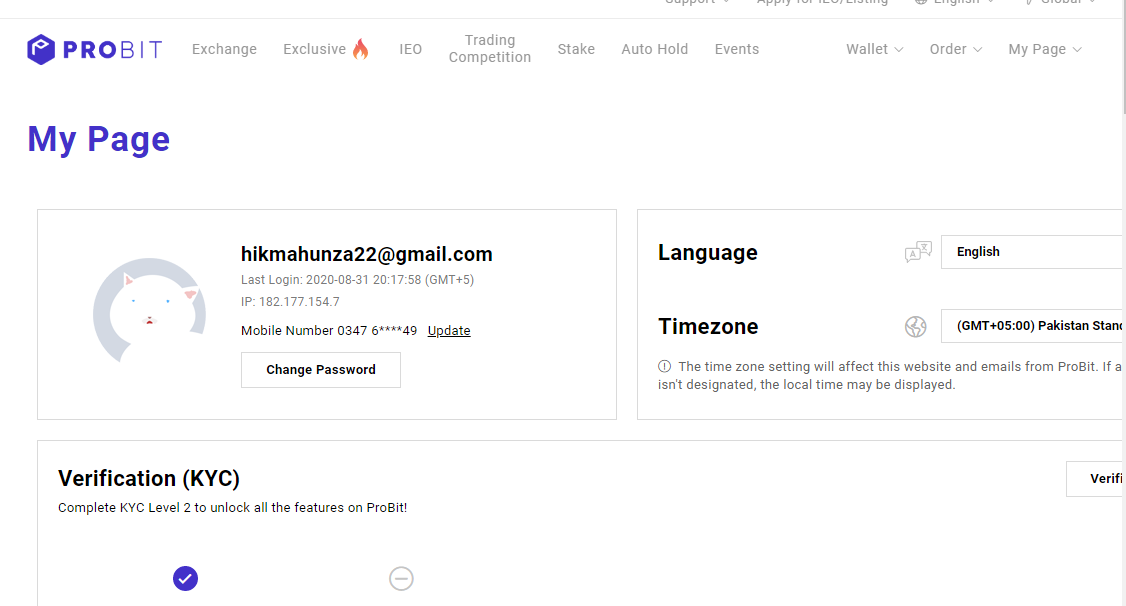The height and width of the screenshot is (606, 1126).
Task: Go to the Exchange page
Action: point(224,49)
